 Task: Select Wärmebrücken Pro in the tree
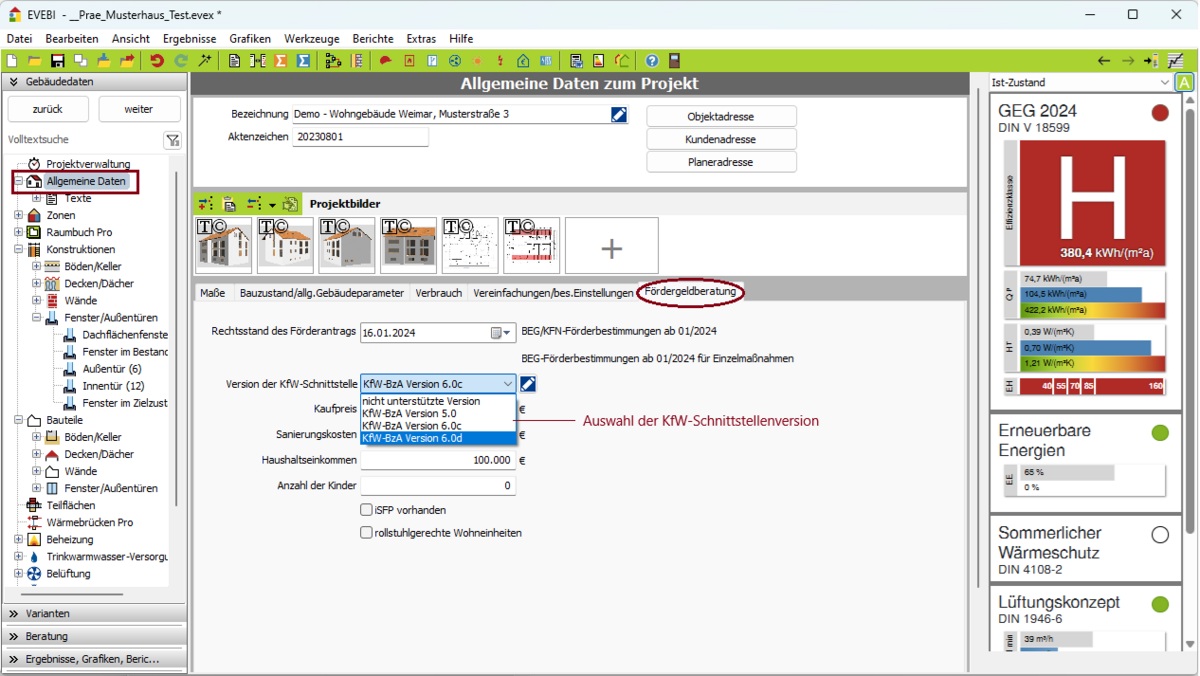coord(89,523)
